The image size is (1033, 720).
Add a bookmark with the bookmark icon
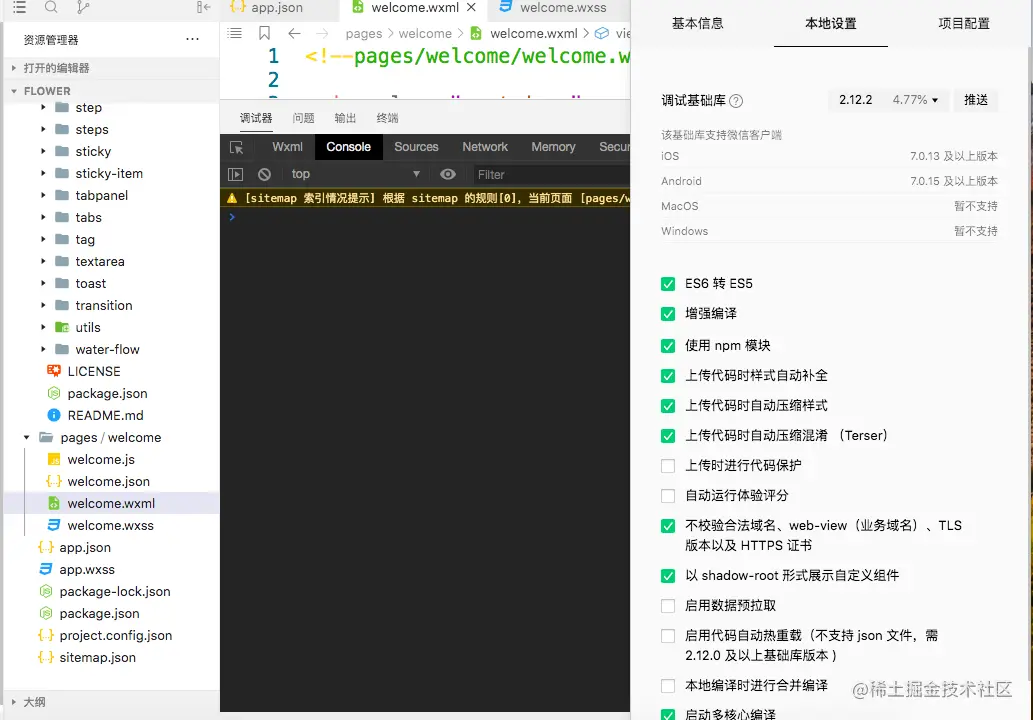pyautogui.click(x=264, y=33)
